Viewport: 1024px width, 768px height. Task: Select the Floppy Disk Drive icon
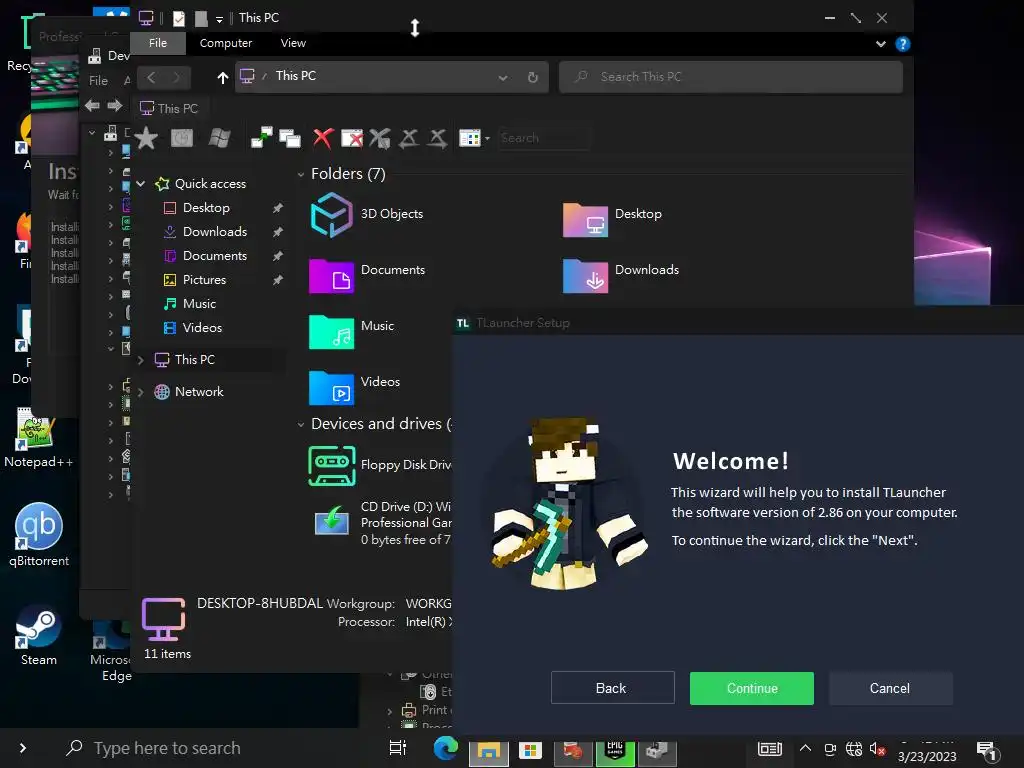click(x=332, y=466)
